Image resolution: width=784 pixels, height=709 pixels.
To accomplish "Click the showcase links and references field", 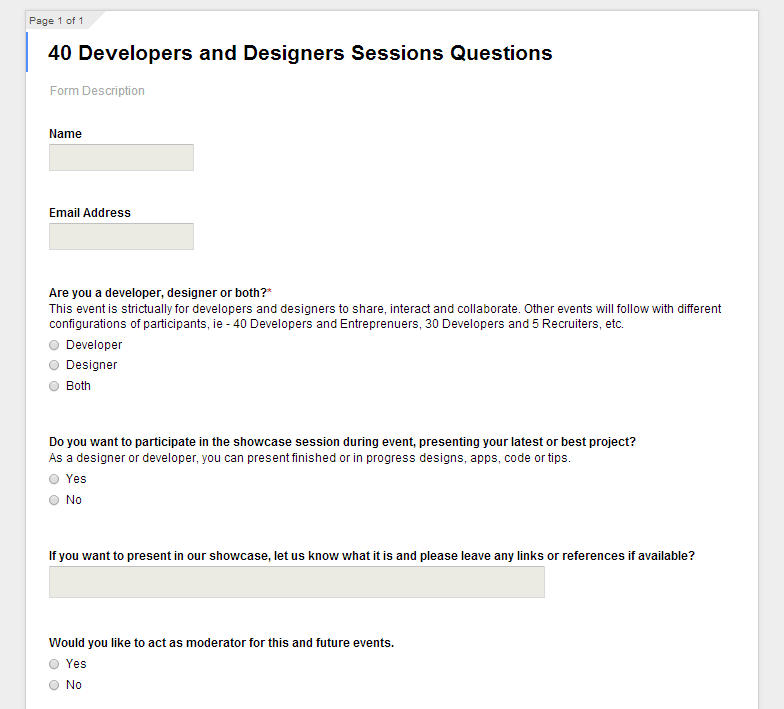I will point(296,582).
